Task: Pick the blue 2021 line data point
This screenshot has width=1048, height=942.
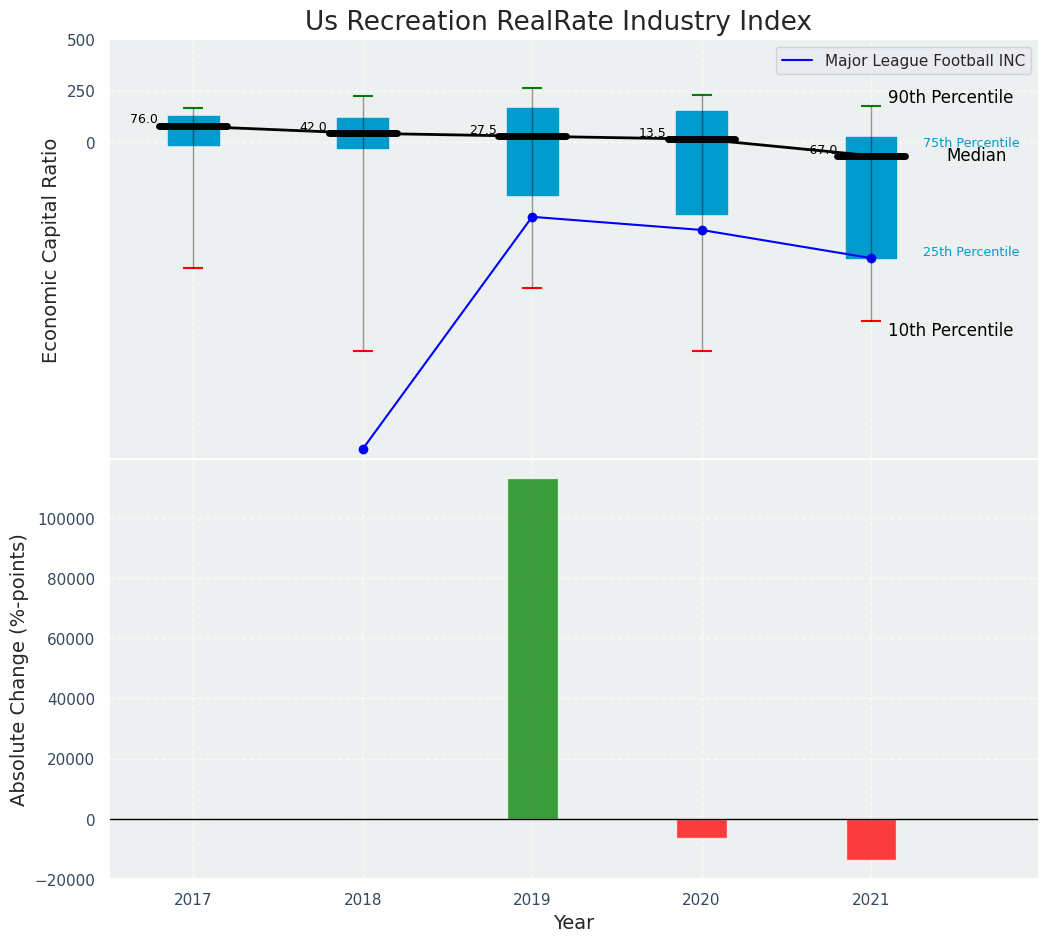Action: (871, 258)
